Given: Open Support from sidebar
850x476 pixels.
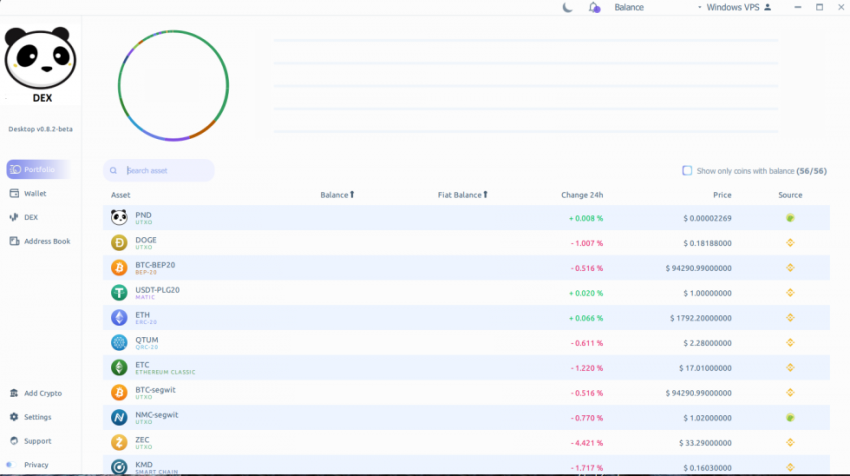Looking at the screenshot, I should coord(30,441).
